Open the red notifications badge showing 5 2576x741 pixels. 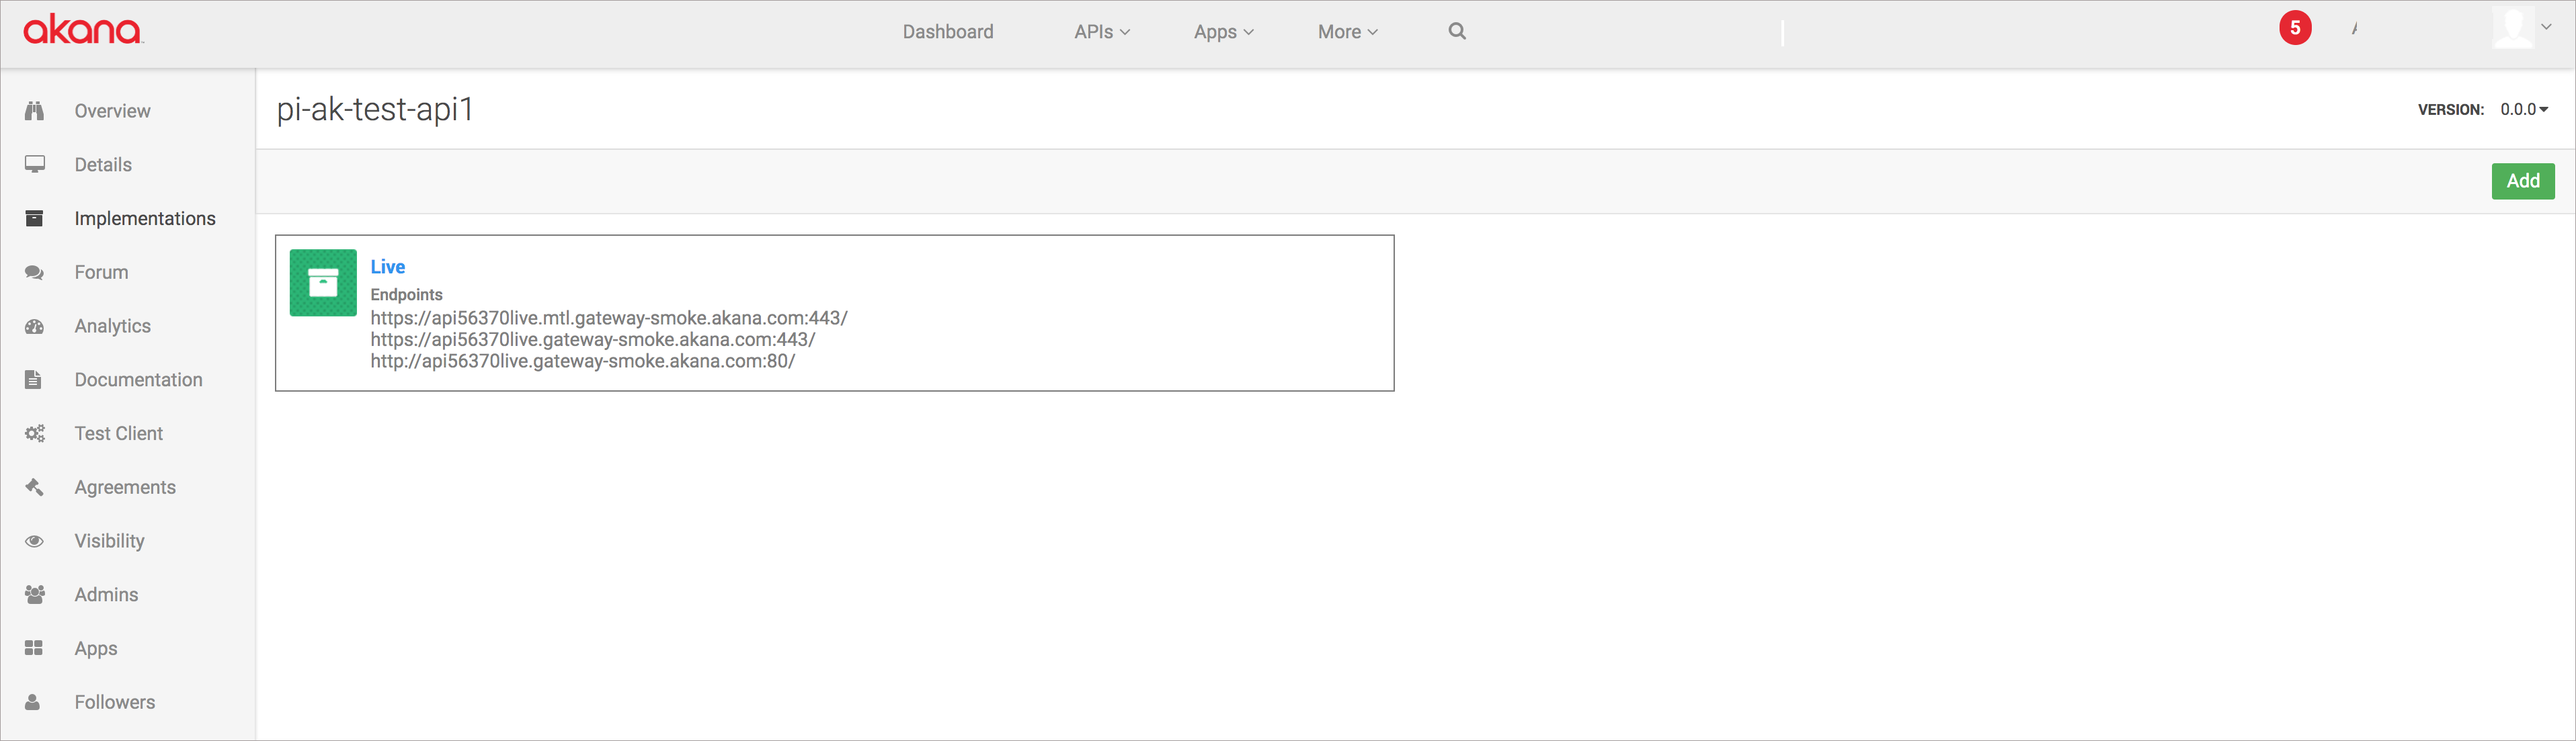click(x=2294, y=28)
